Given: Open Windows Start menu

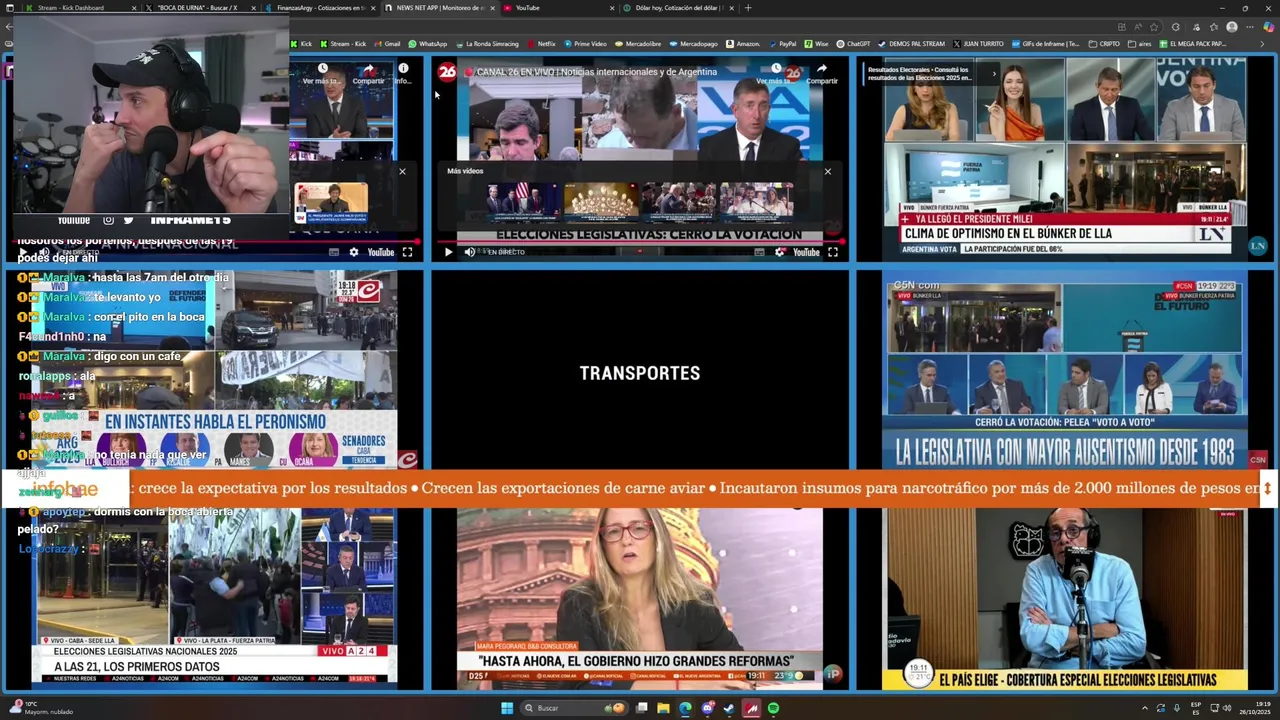Looking at the screenshot, I should click(507, 708).
